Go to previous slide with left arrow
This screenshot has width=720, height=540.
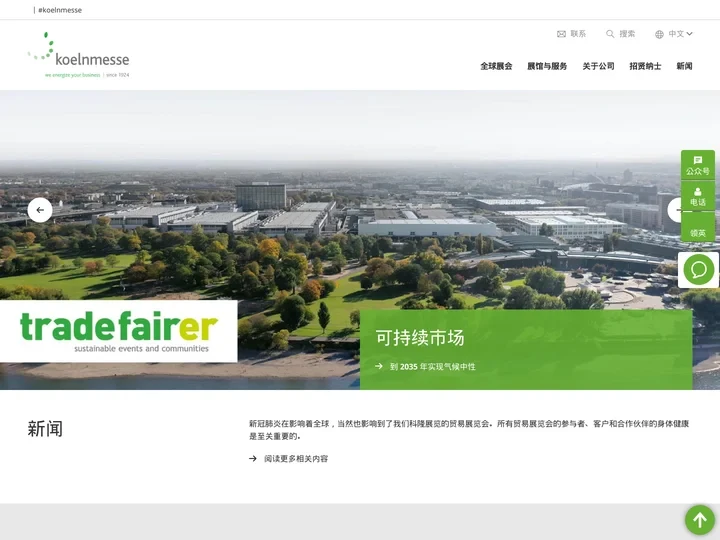pos(40,210)
